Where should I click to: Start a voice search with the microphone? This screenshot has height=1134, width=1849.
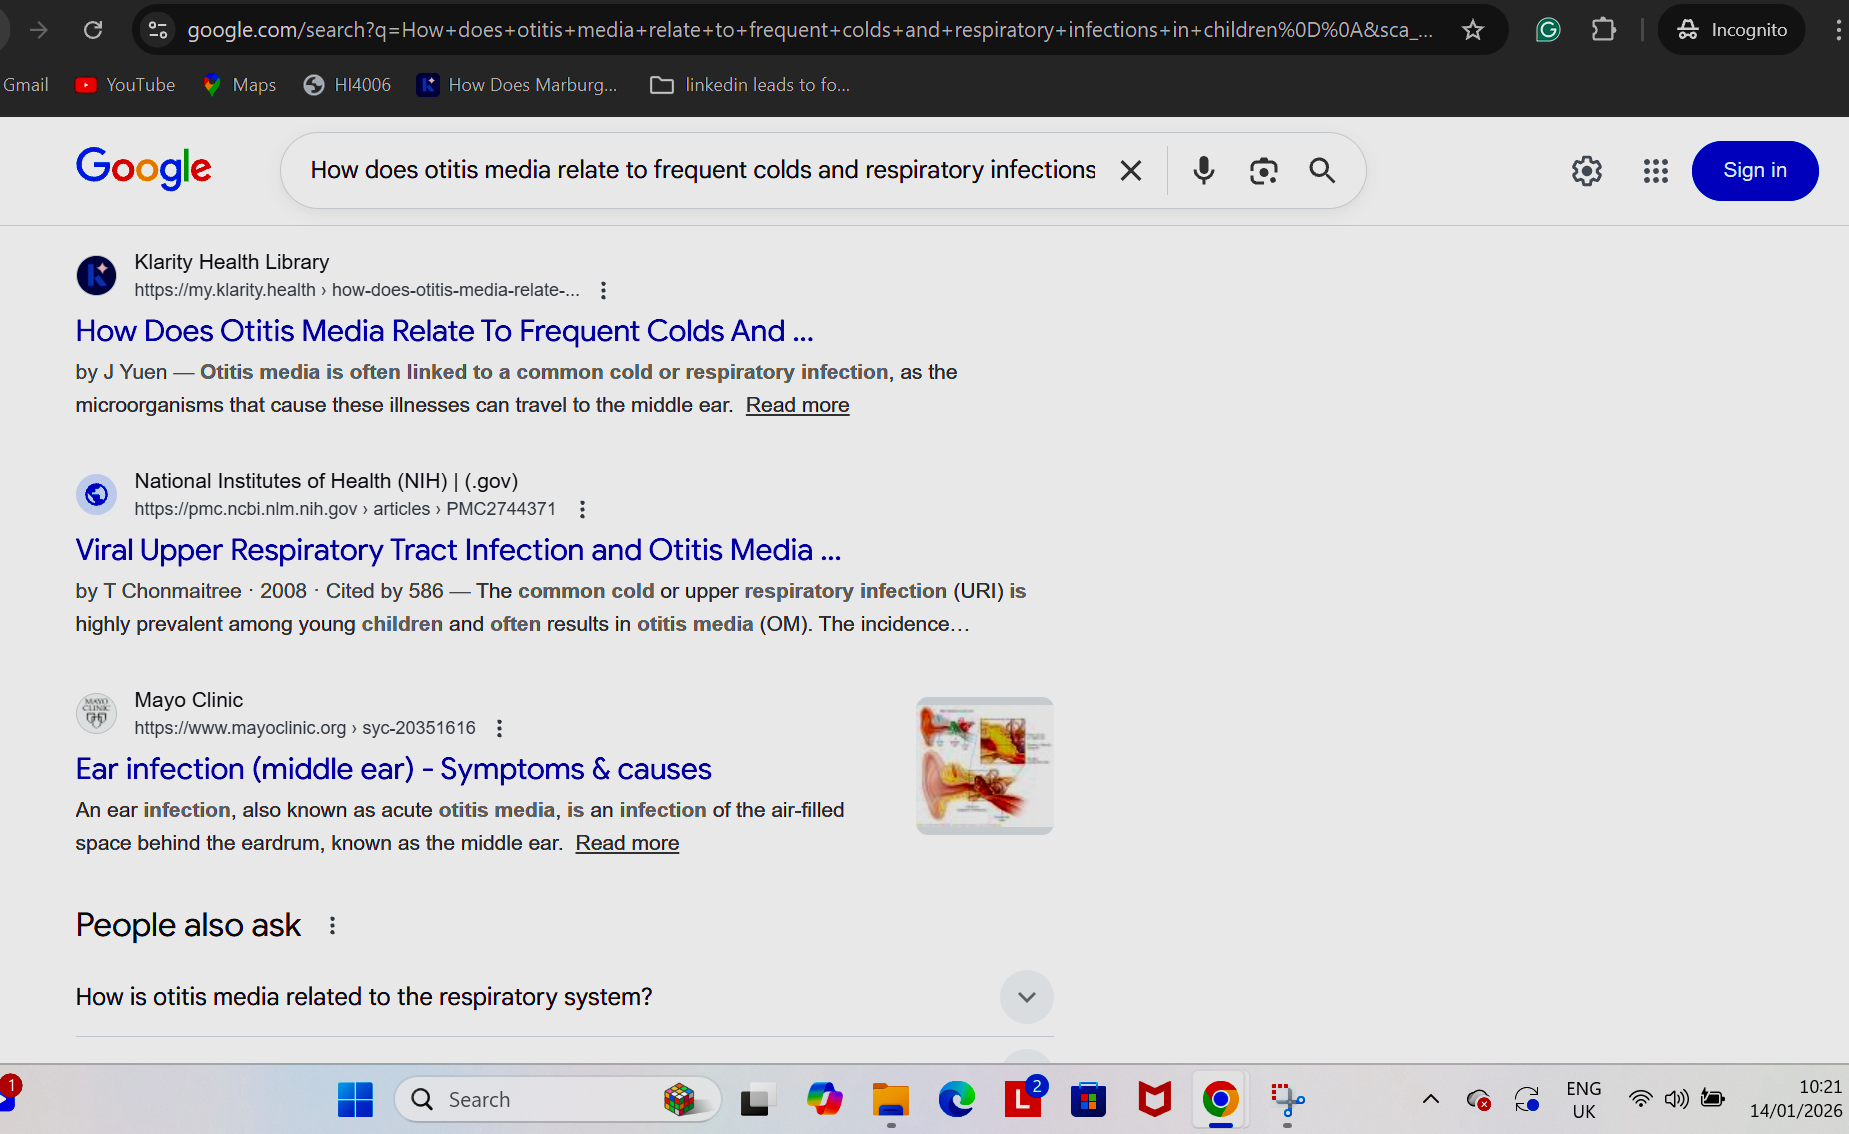[1203, 170]
